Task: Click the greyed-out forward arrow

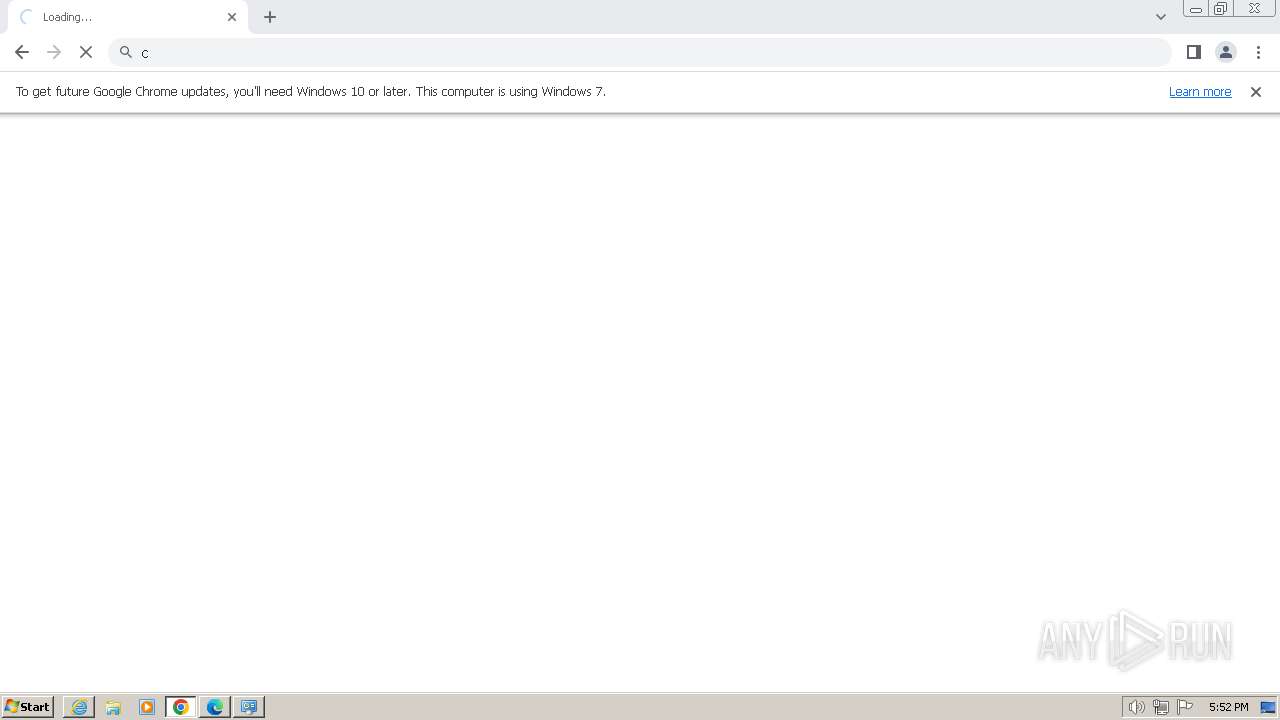Action: [54, 52]
